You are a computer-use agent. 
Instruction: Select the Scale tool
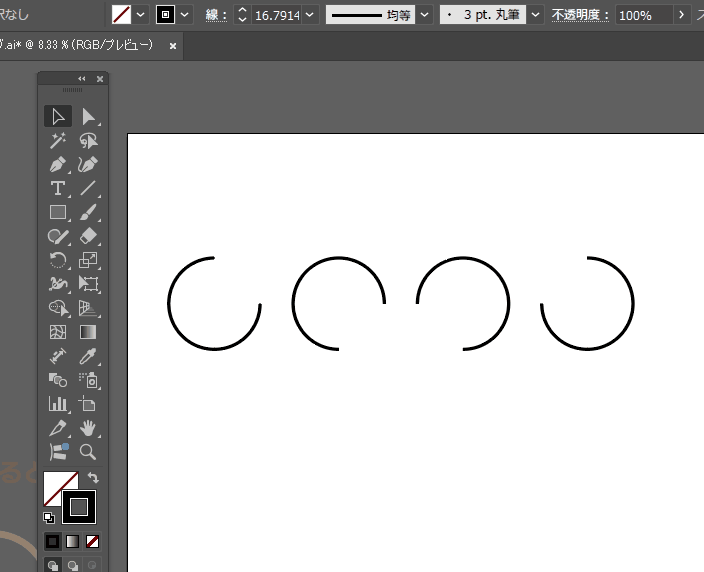click(x=88, y=260)
